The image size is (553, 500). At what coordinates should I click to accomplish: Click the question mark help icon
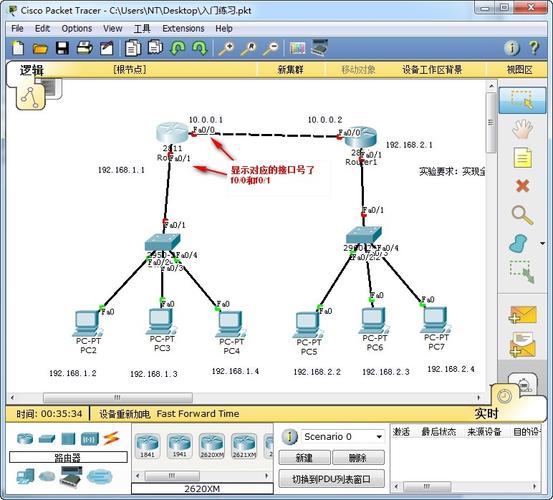pos(534,48)
